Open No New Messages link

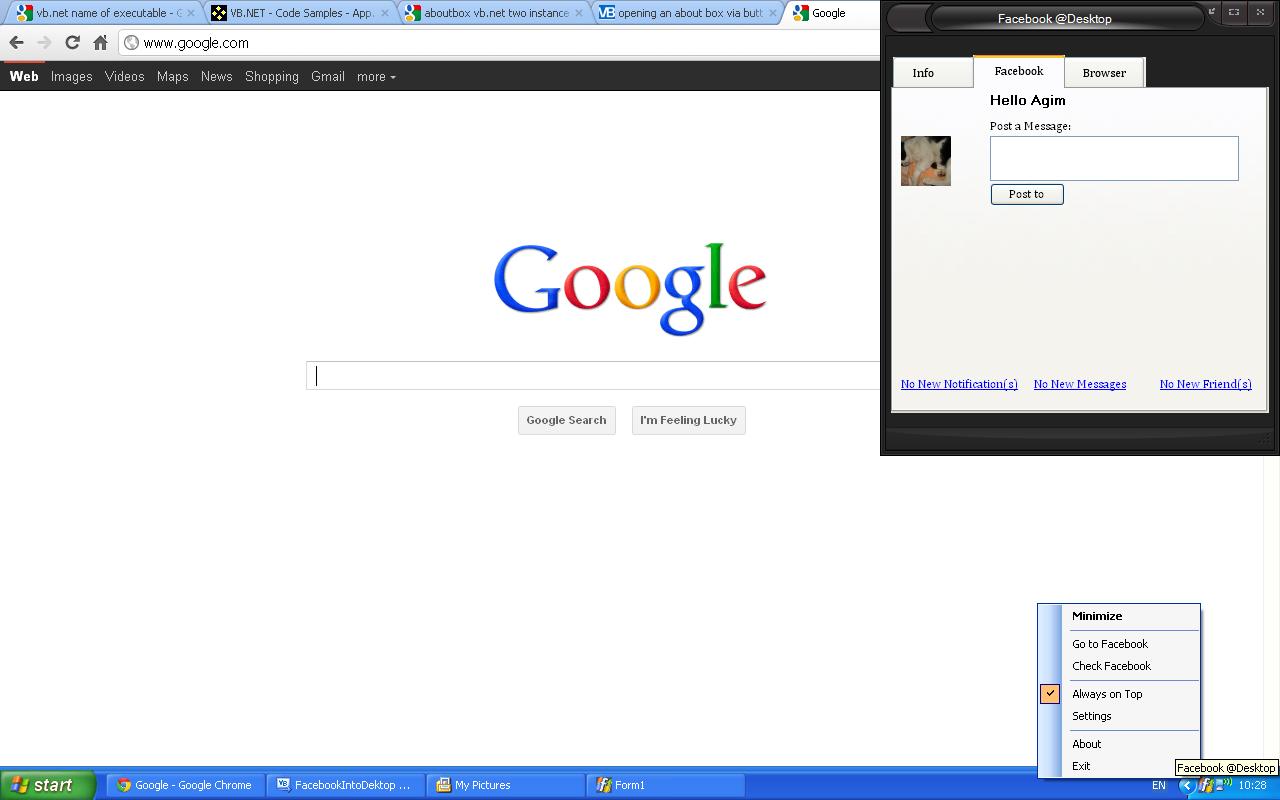point(1080,384)
